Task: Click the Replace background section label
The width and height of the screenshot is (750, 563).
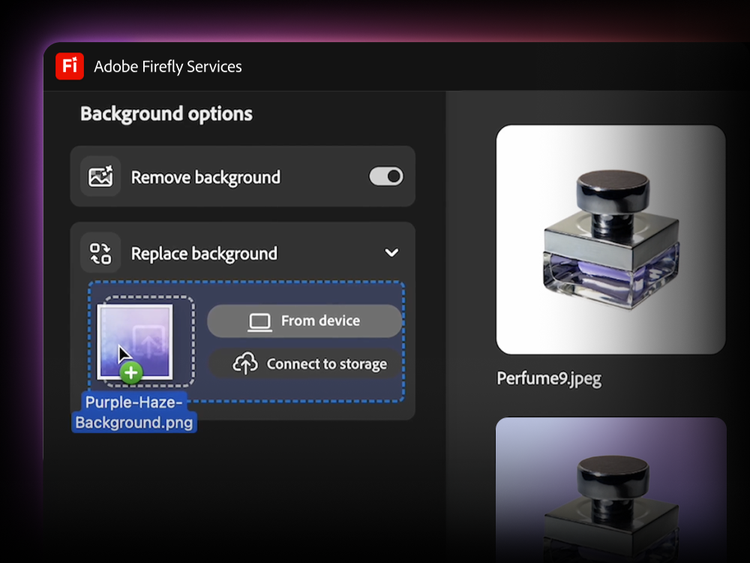Action: [x=204, y=254]
